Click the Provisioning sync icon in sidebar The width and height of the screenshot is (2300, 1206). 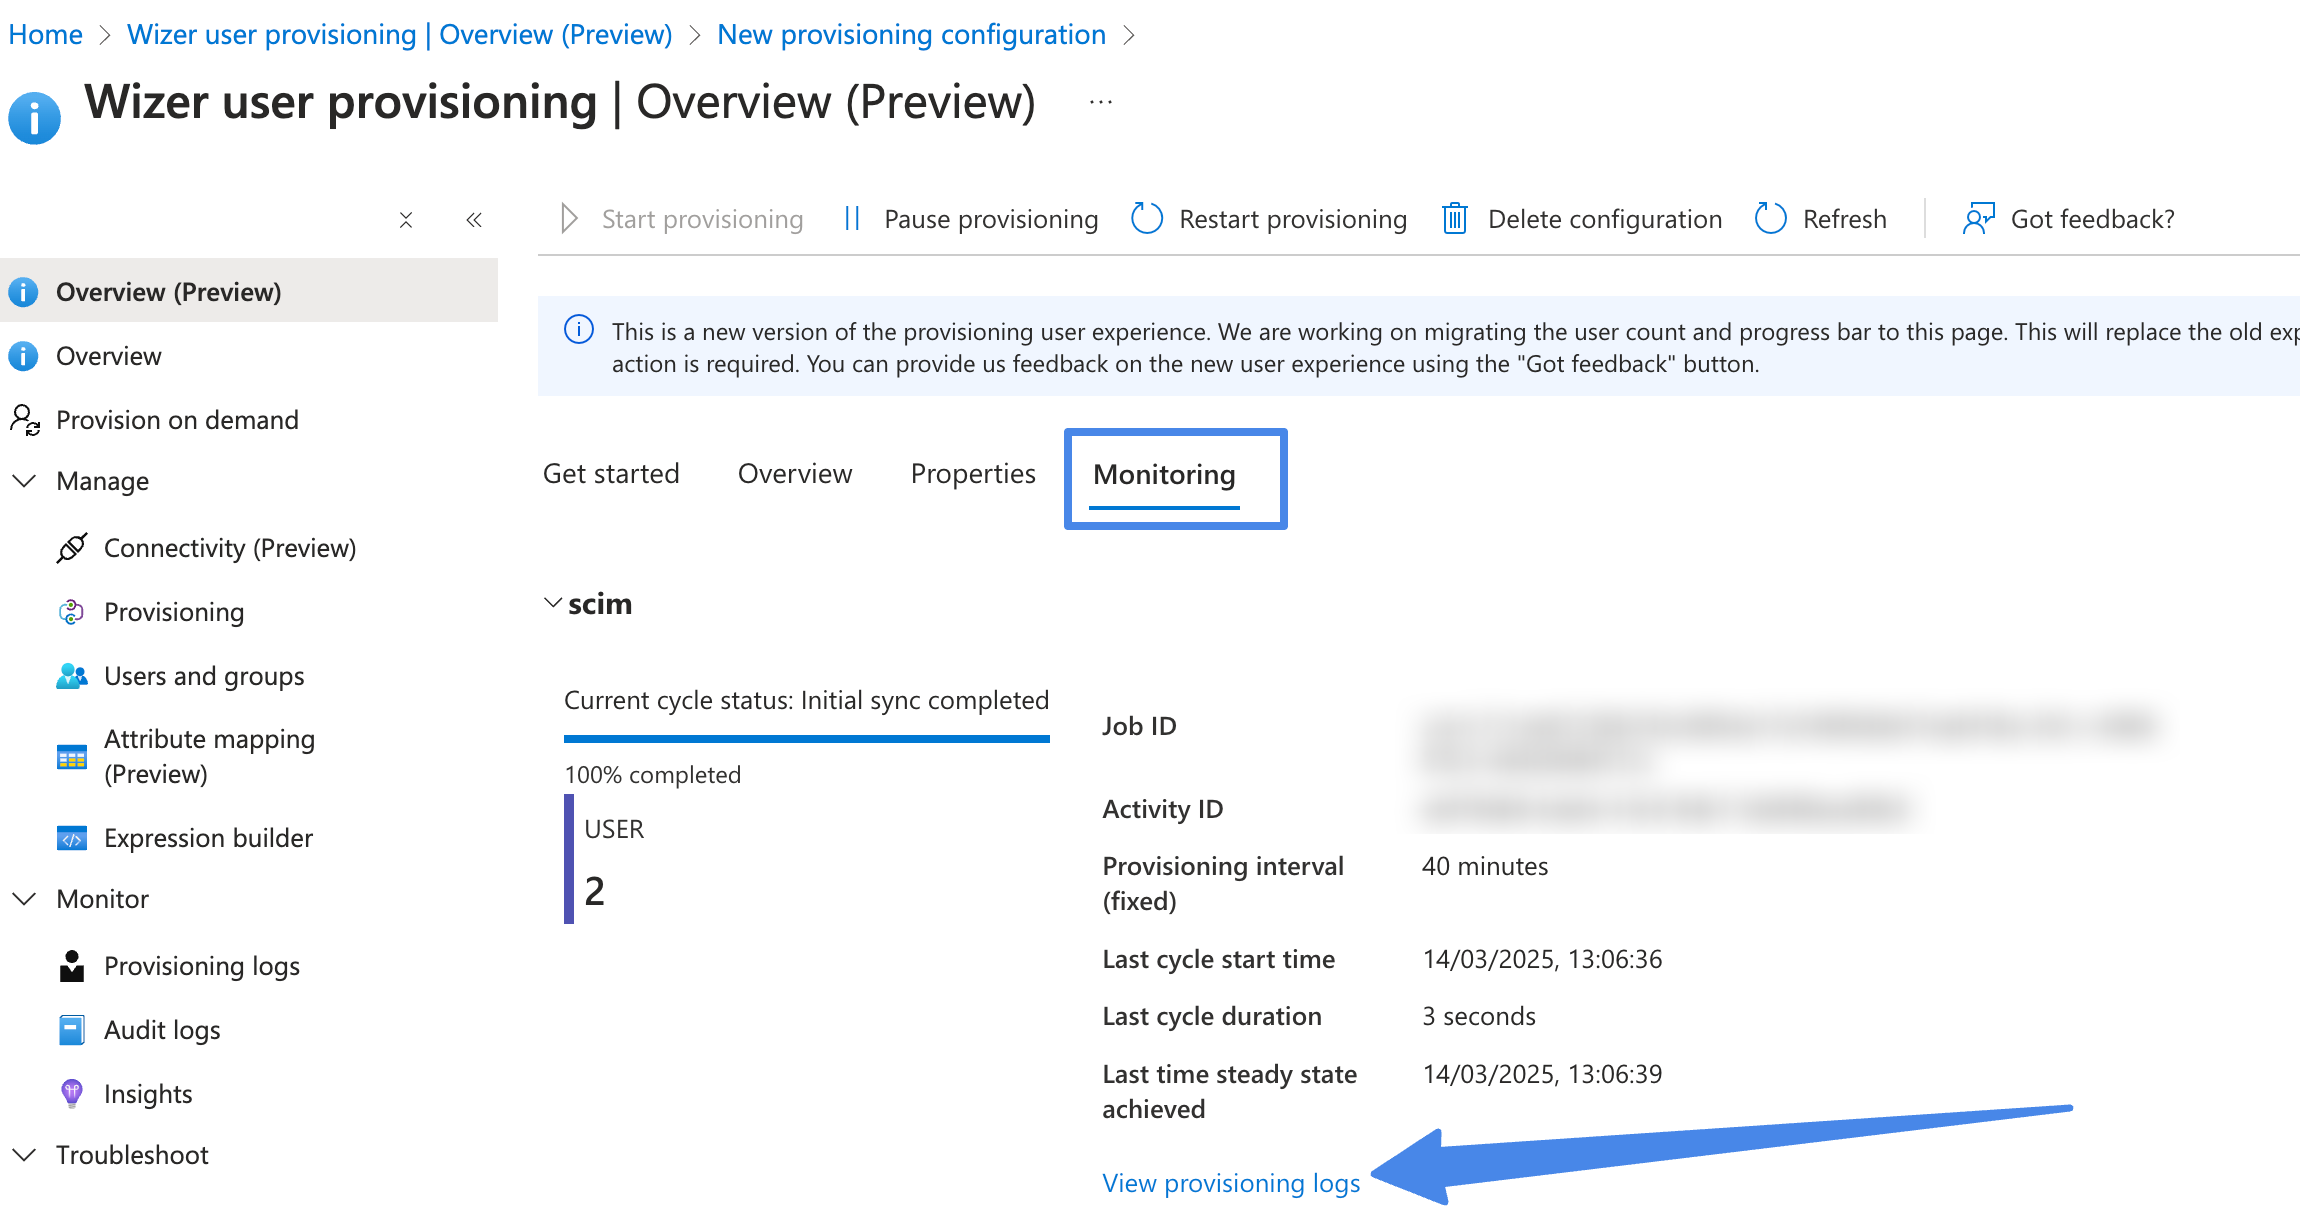click(71, 612)
